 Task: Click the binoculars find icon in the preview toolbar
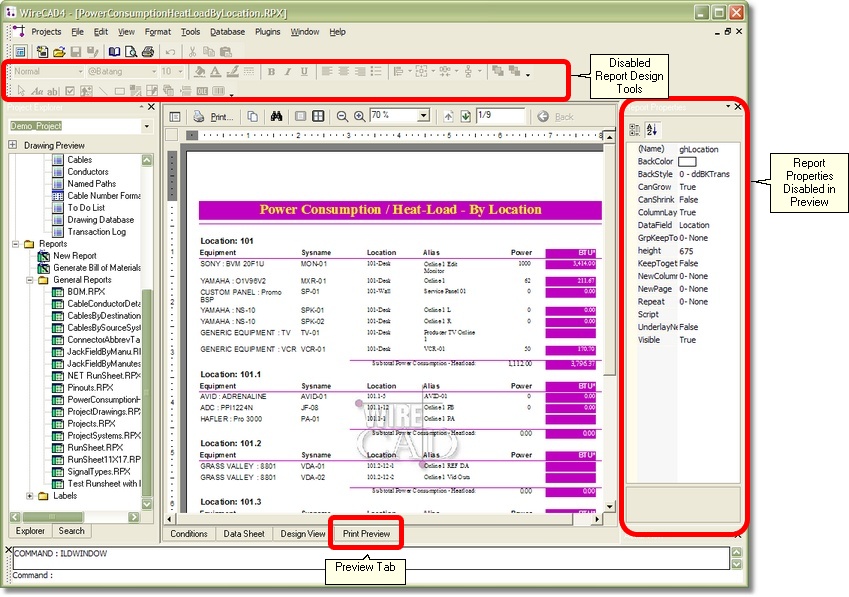pos(276,116)
